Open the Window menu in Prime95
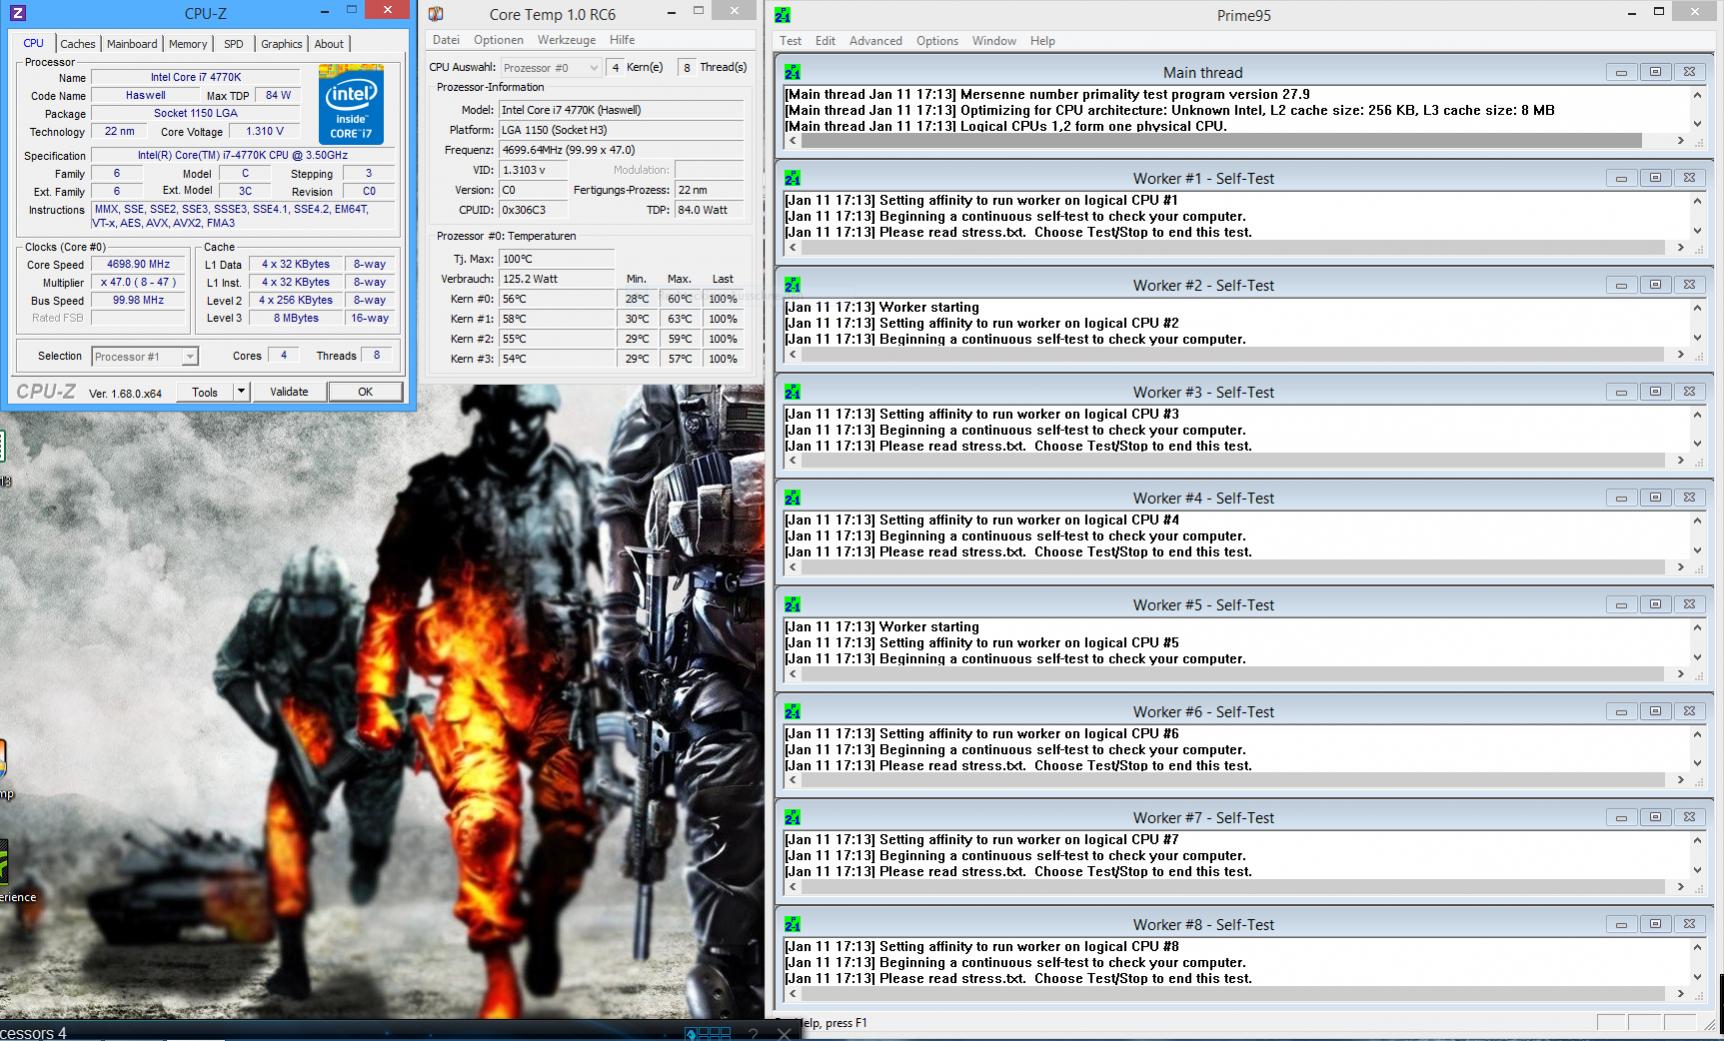Viewport: 1724px width, 1041px height. [994, 41]
